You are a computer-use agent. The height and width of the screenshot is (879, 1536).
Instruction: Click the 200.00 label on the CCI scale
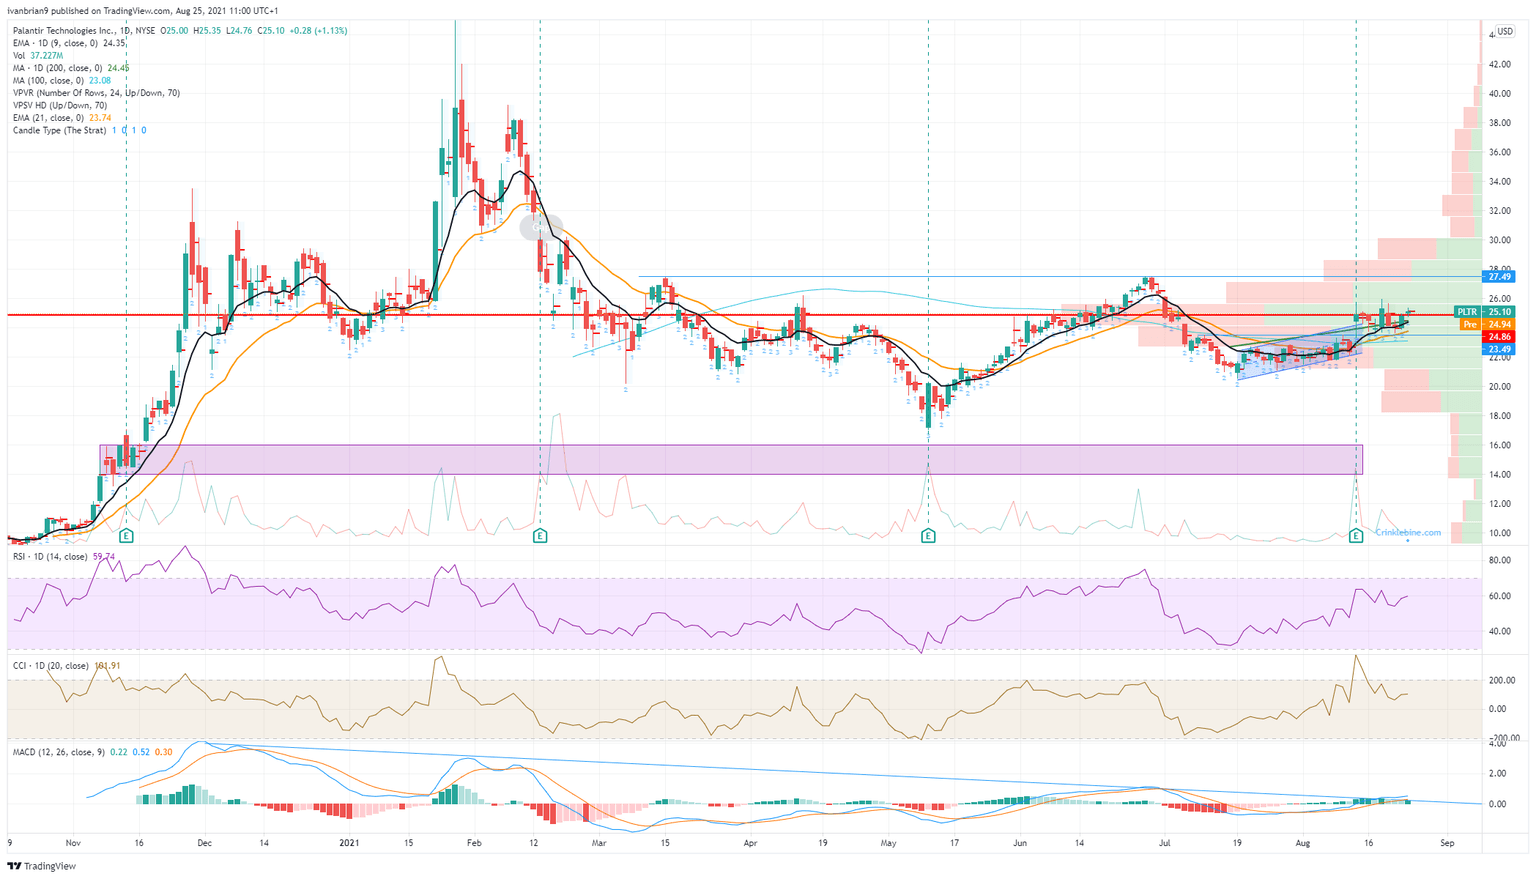coord(1501,680)
